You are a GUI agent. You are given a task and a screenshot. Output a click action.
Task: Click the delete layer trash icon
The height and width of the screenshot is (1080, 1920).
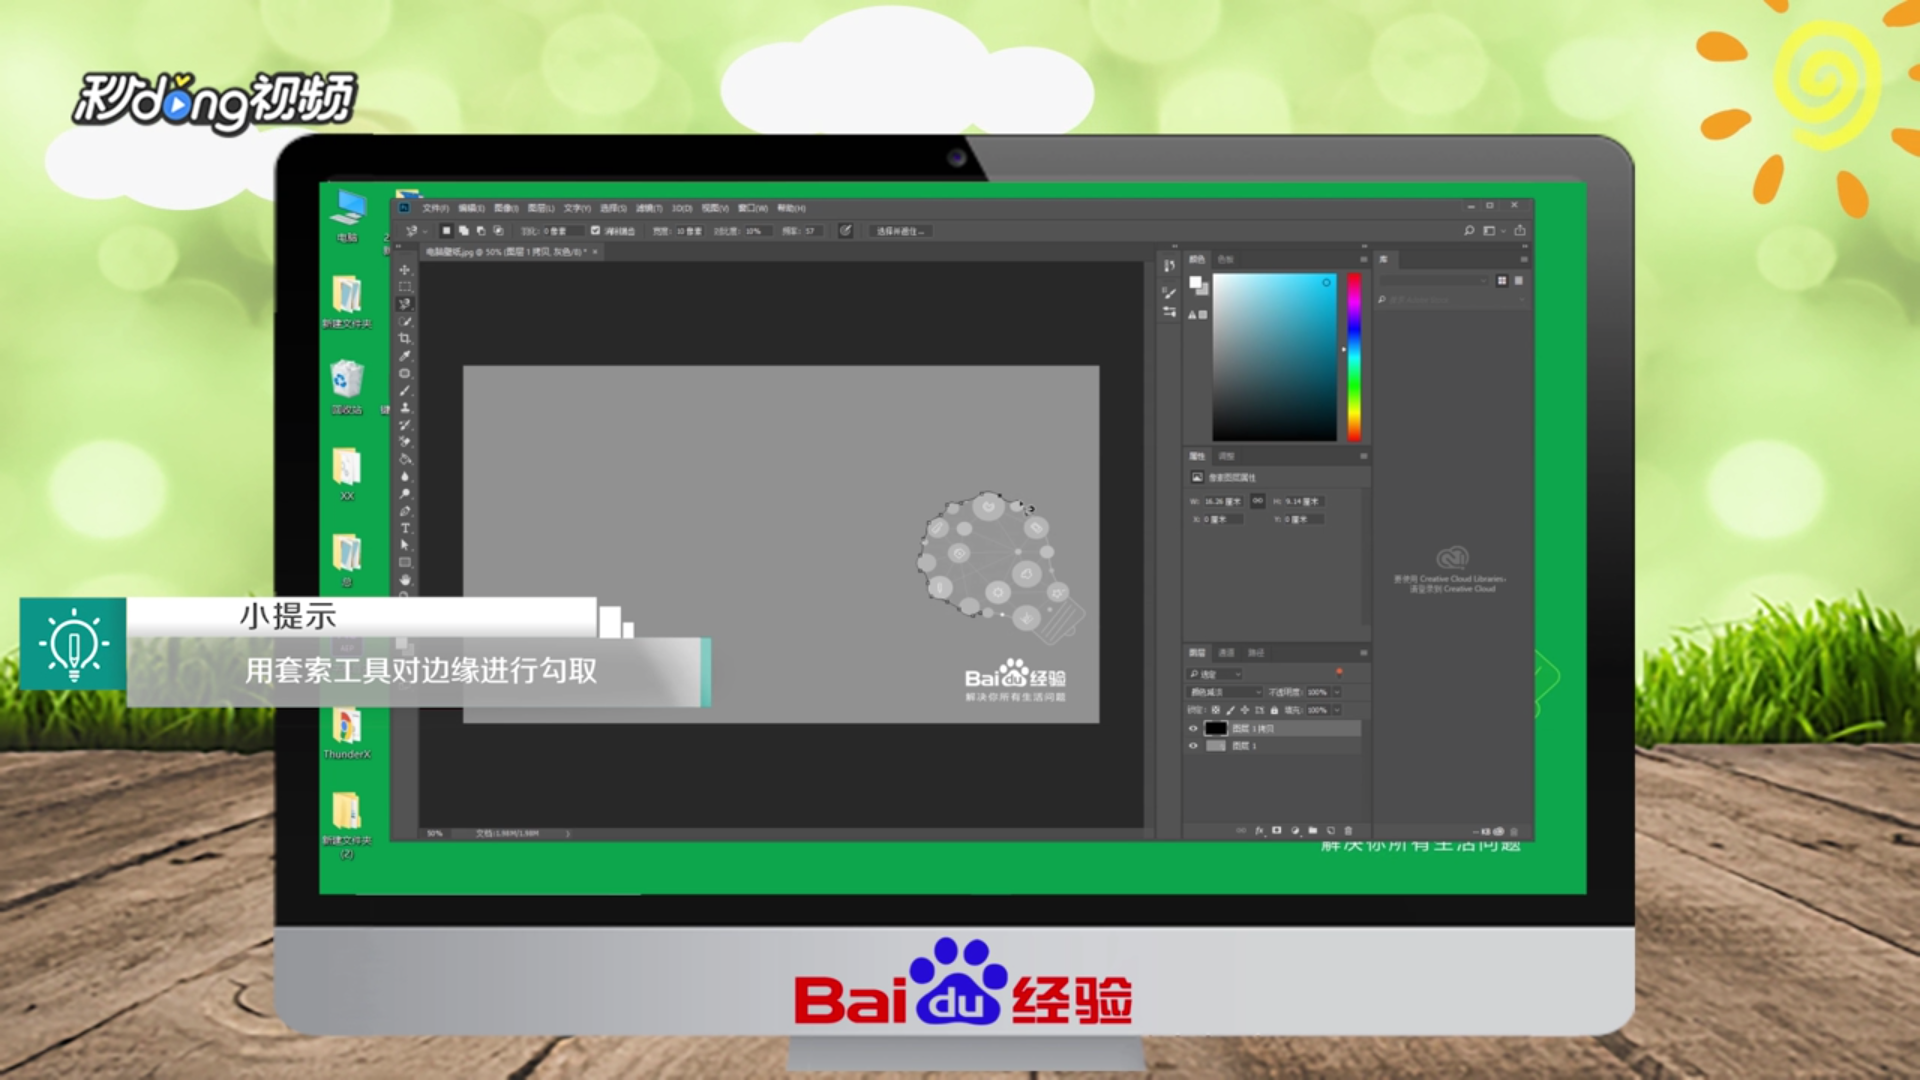(x=1348, y=831)
